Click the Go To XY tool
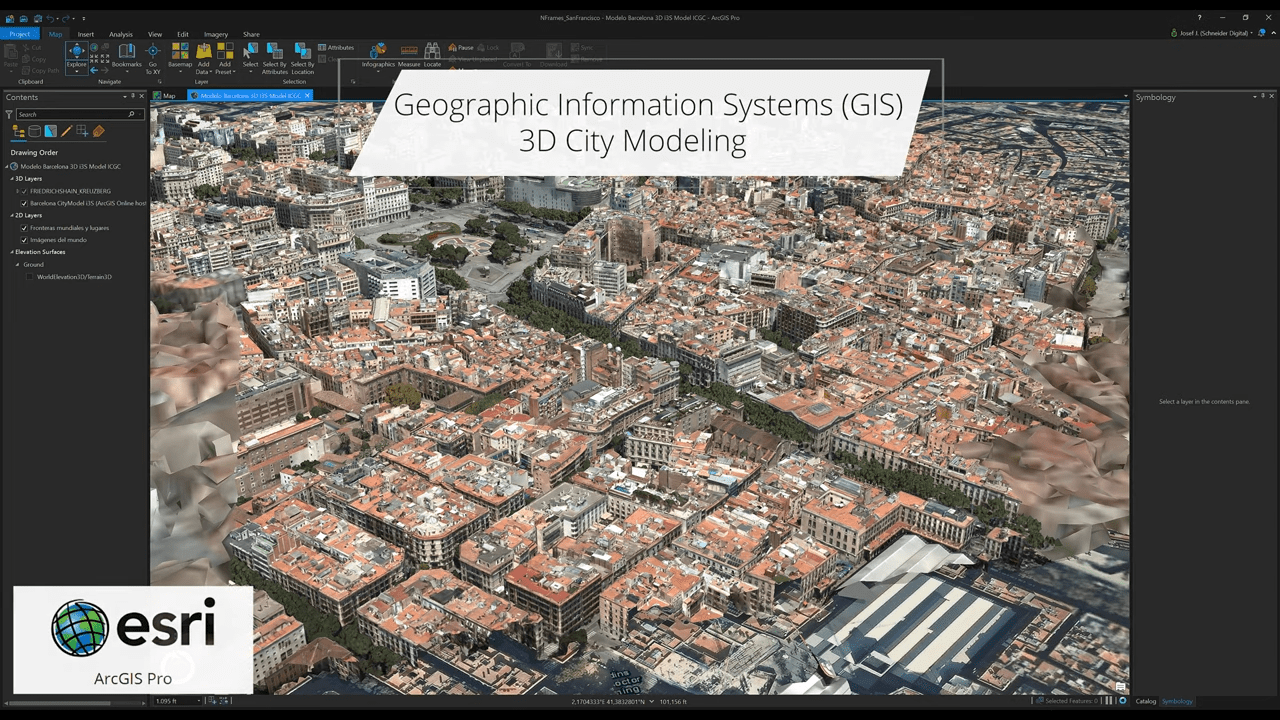The width and height of the screenshot is (1280, 720). (153, 59)
